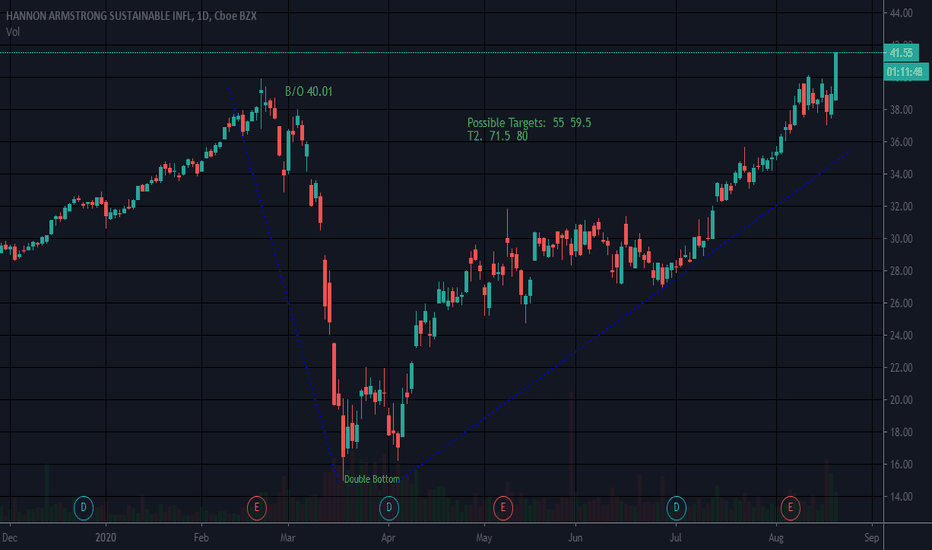Image resolution: width=932 pixels, height=550 pixels.
Task: Click the 18.00 price scale value
Action: click(x=901, y=432)
